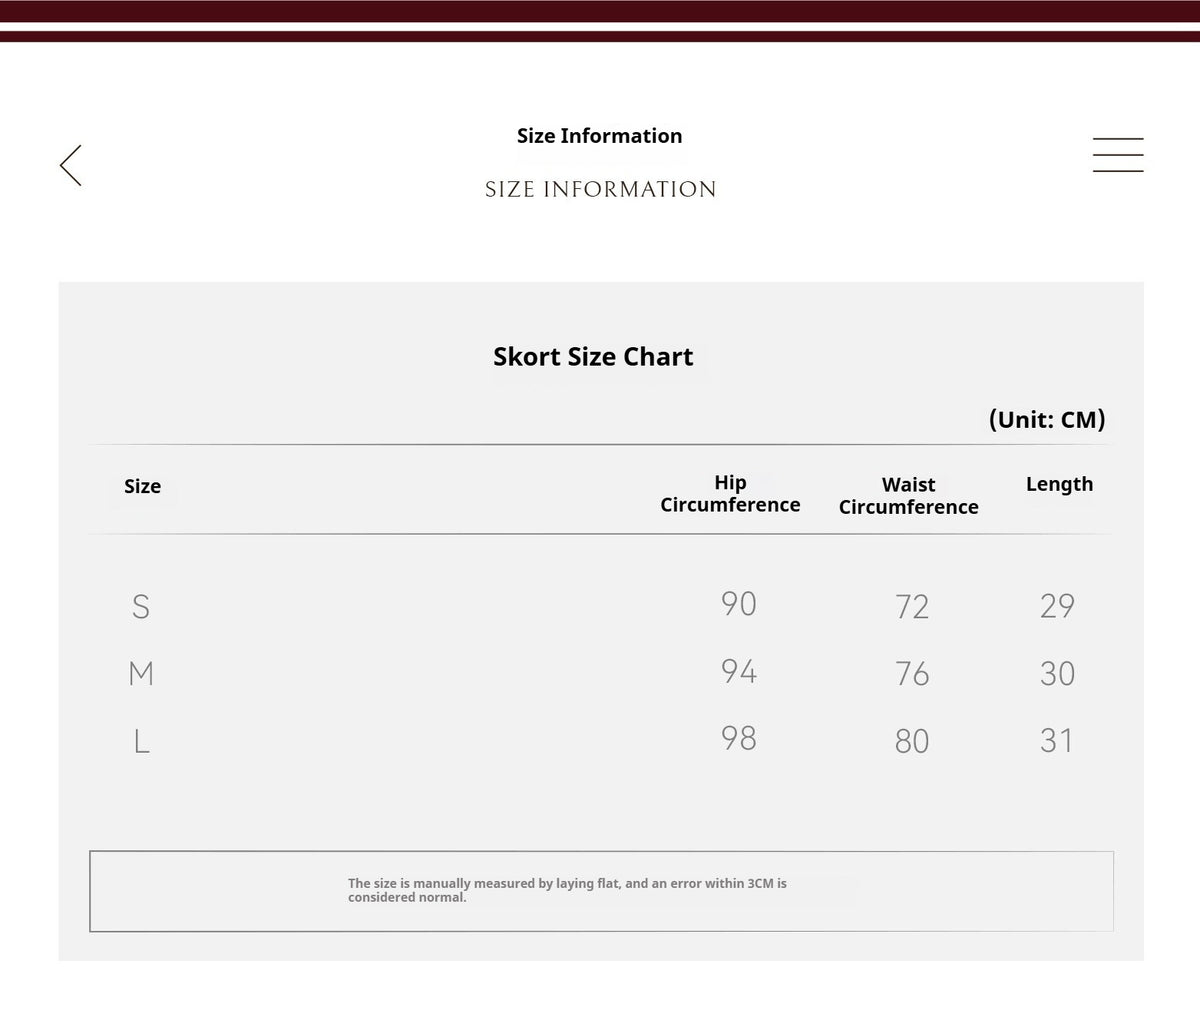Select the Skort Size Chart title
Viewport: 1200px width, 1020px height.
[x=593, y=357]
